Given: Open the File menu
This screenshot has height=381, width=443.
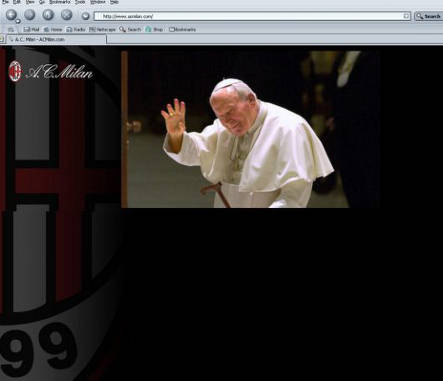Looking at the screenshot, I should pos(5,2).
